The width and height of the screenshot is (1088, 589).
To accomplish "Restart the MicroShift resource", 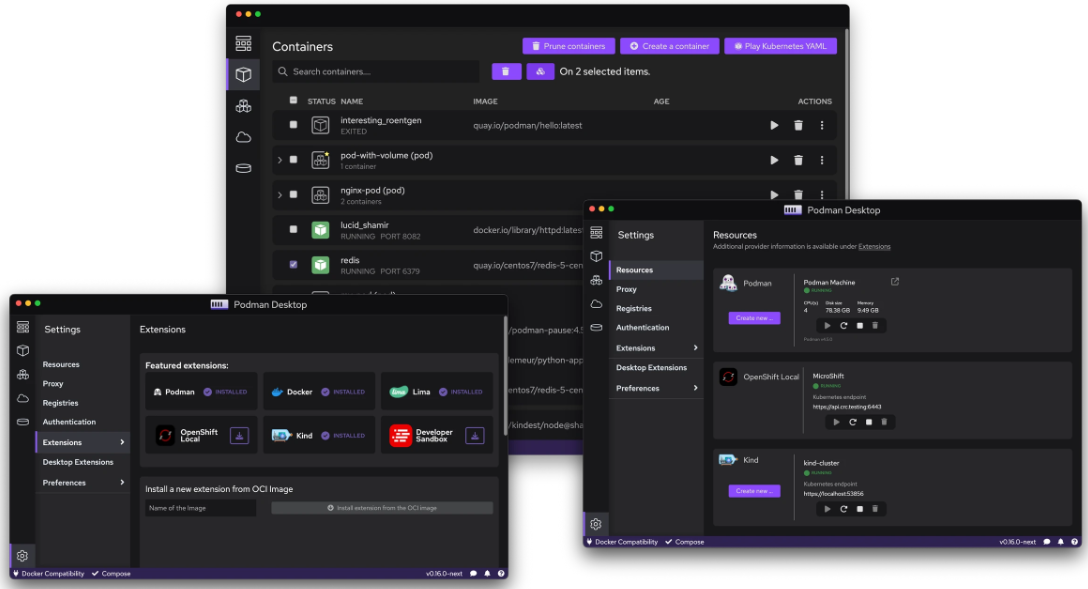I will pos(853,422).
